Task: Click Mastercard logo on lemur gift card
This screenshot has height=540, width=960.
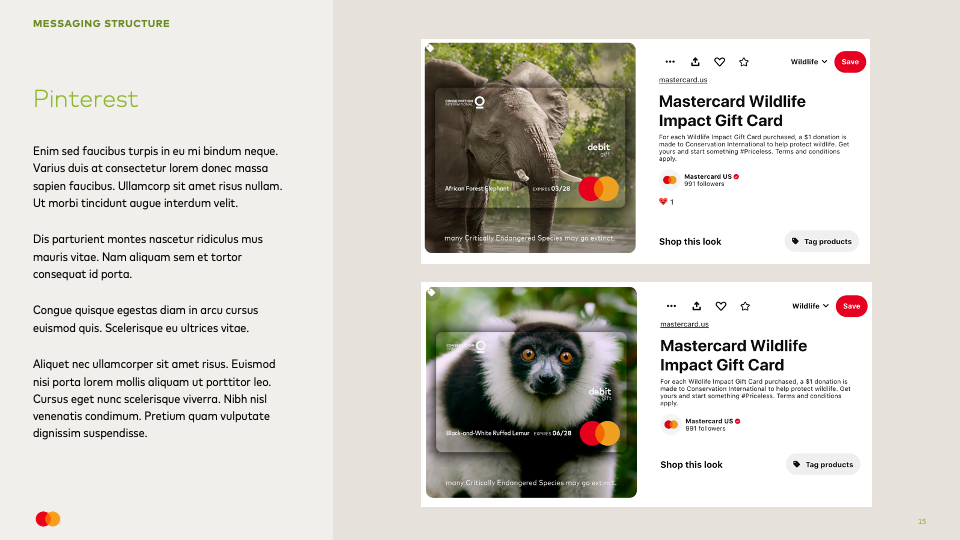Action: point(599,433)
